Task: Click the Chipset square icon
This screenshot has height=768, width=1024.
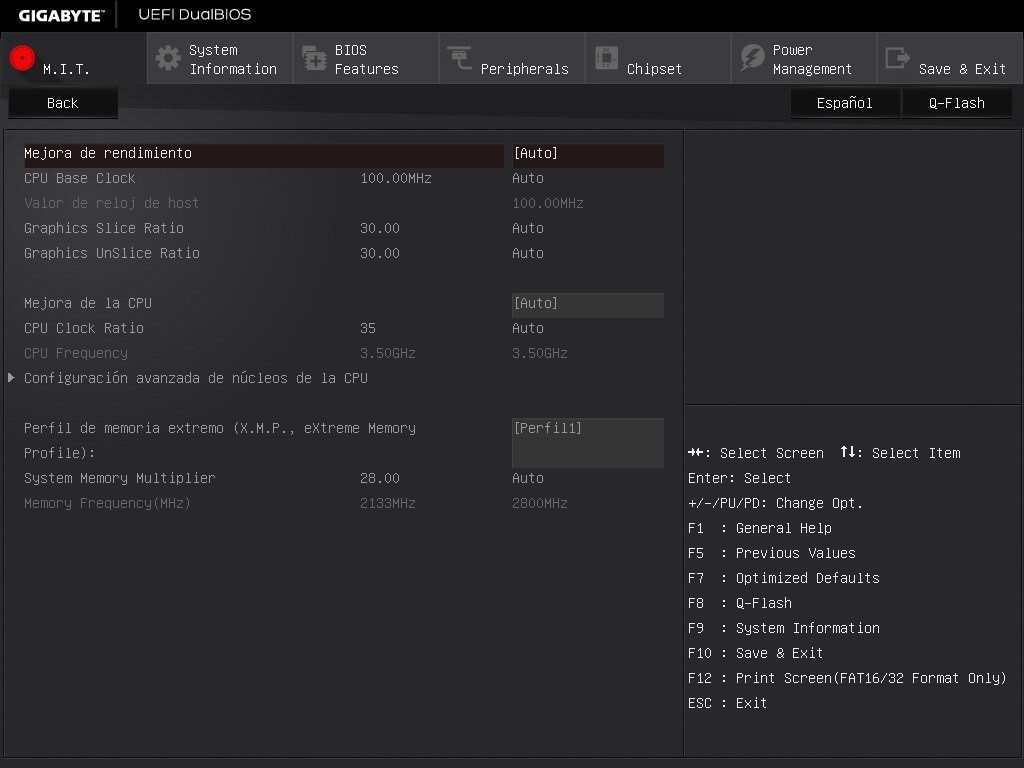Action: tap(607, 58)
